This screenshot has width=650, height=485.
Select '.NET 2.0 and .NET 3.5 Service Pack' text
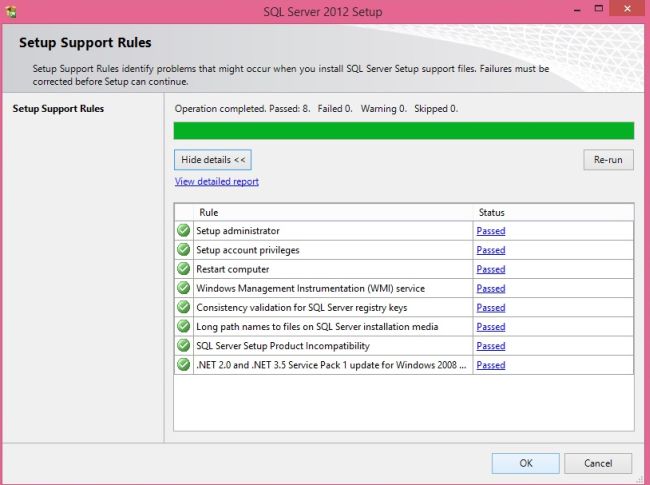click(331, 365)
